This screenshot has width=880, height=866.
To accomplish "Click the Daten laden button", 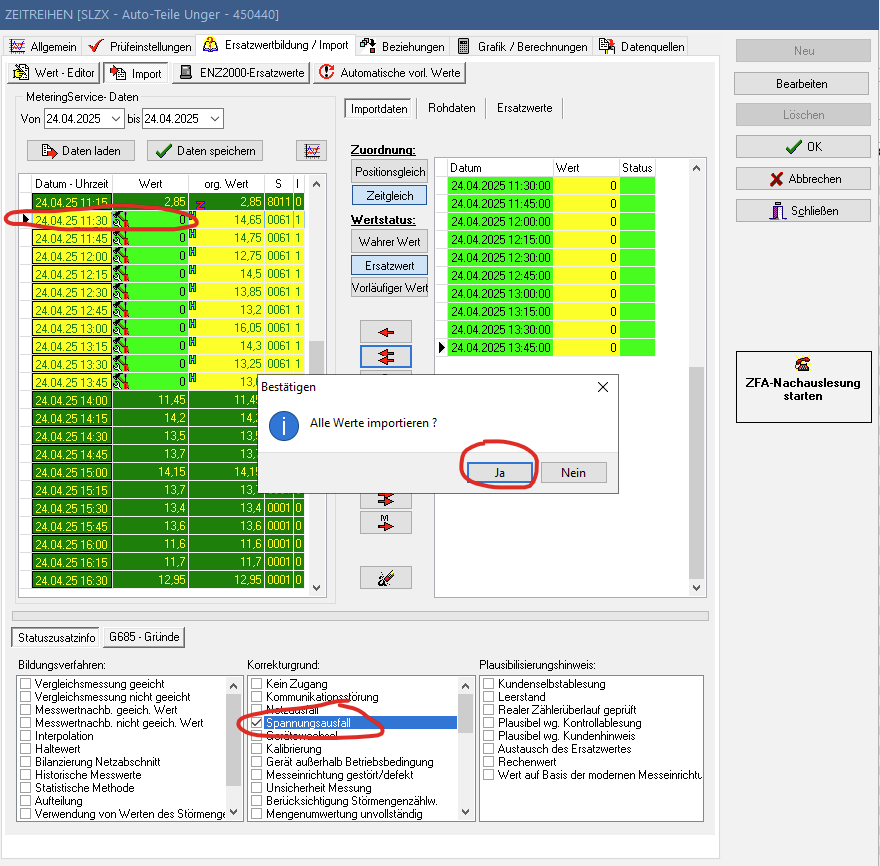I will (x=80, y=151).
